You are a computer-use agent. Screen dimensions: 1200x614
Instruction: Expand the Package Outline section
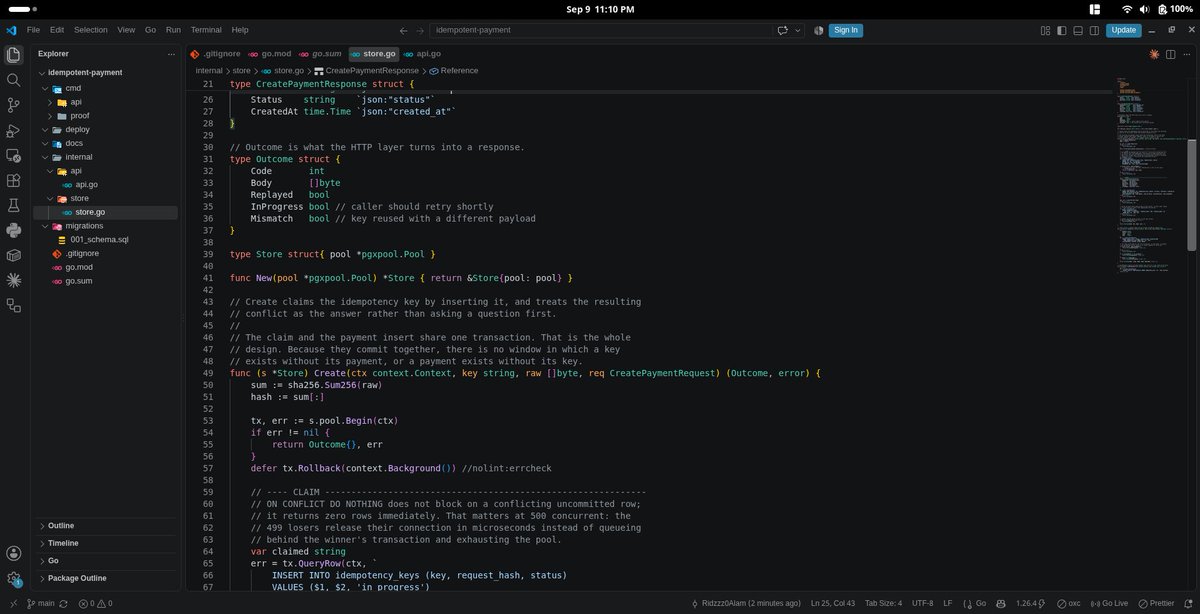click(108, 578)
